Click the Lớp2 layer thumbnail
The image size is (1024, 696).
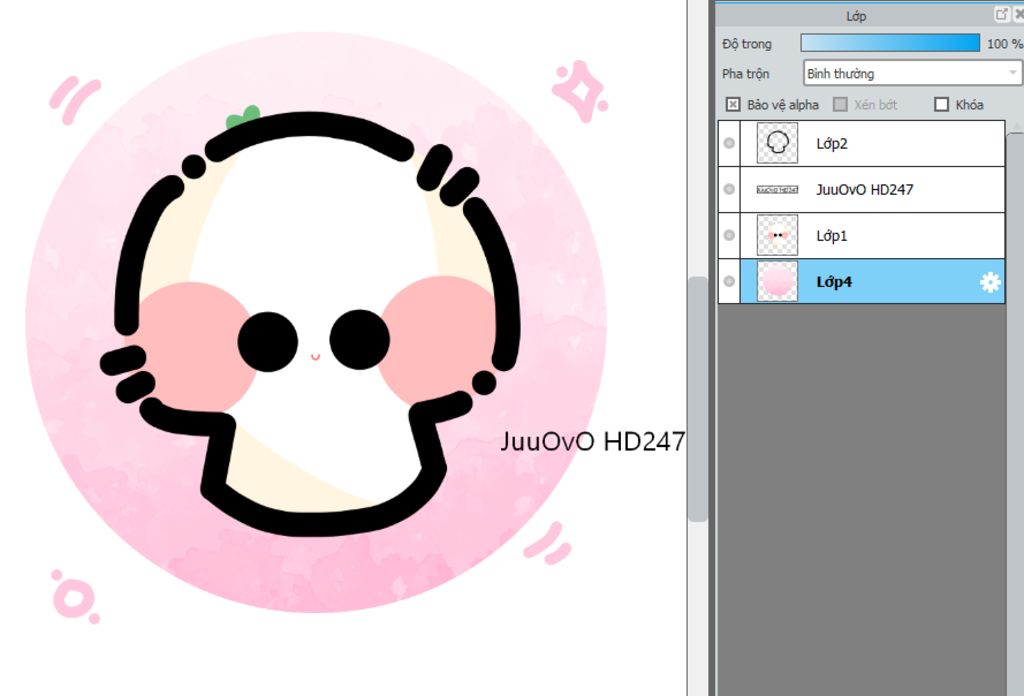click(777, 143)
